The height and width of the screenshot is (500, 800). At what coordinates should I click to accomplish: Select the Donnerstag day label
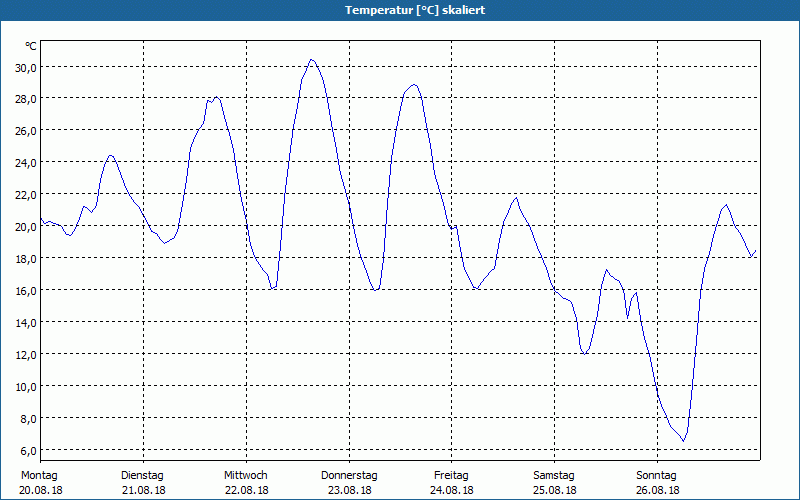click(348, 475)
